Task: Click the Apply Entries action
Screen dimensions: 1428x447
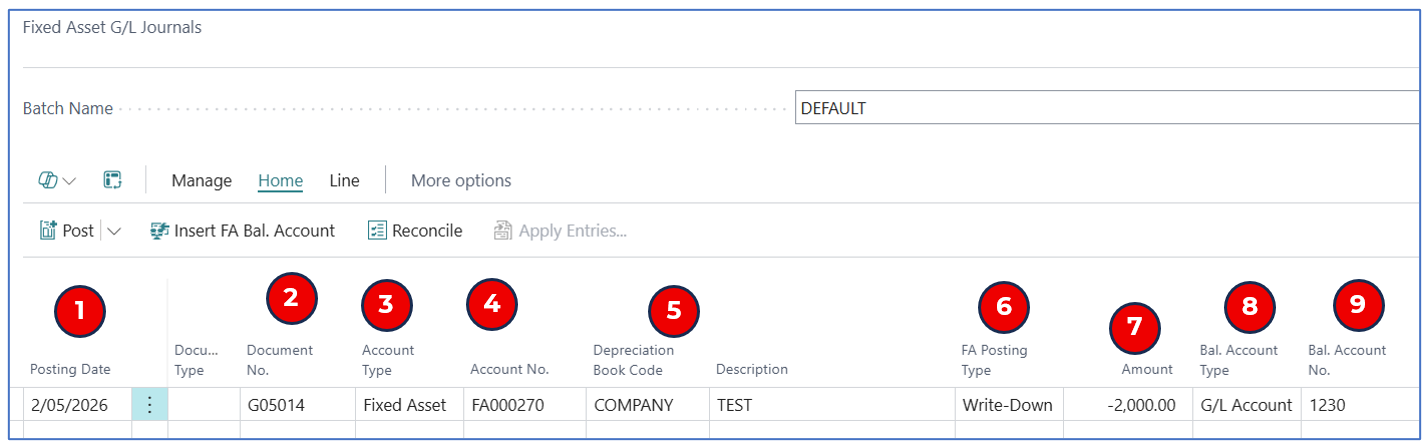Action: (560, 231)
